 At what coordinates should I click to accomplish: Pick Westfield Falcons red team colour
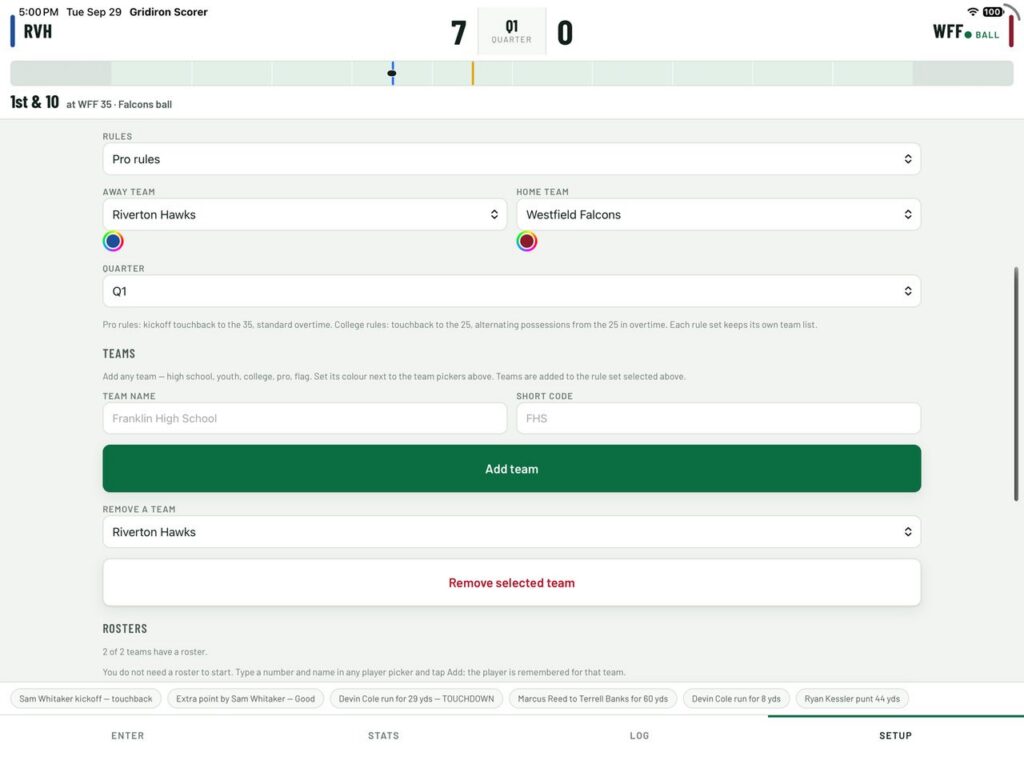(x=527, y=242)
